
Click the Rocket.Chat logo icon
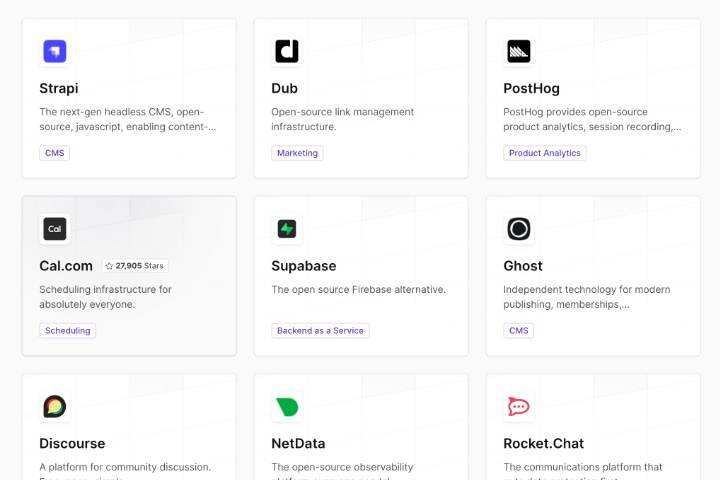point(518,407)
